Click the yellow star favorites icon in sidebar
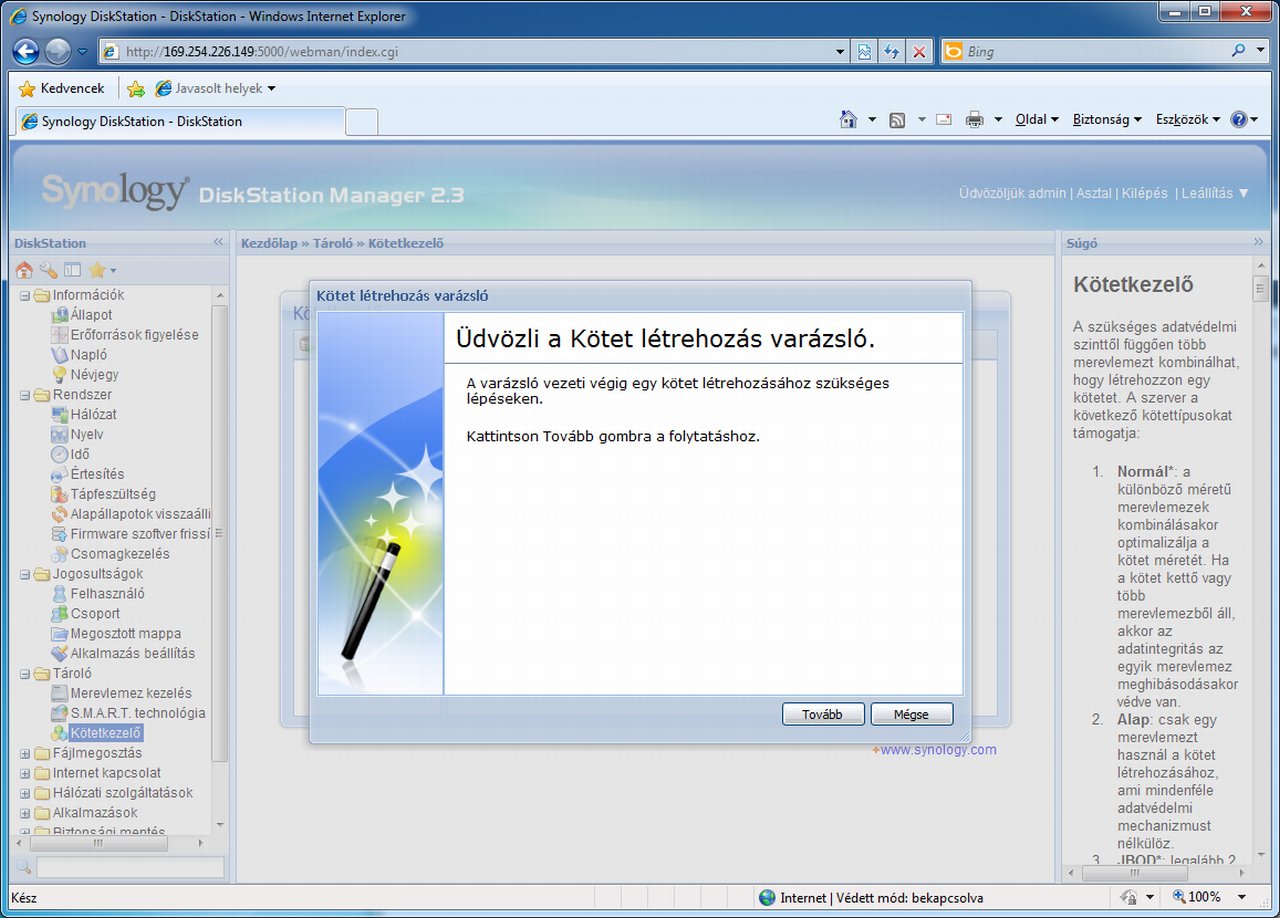The width and height of the screenshot is (1280, 918). click(97, 270)
